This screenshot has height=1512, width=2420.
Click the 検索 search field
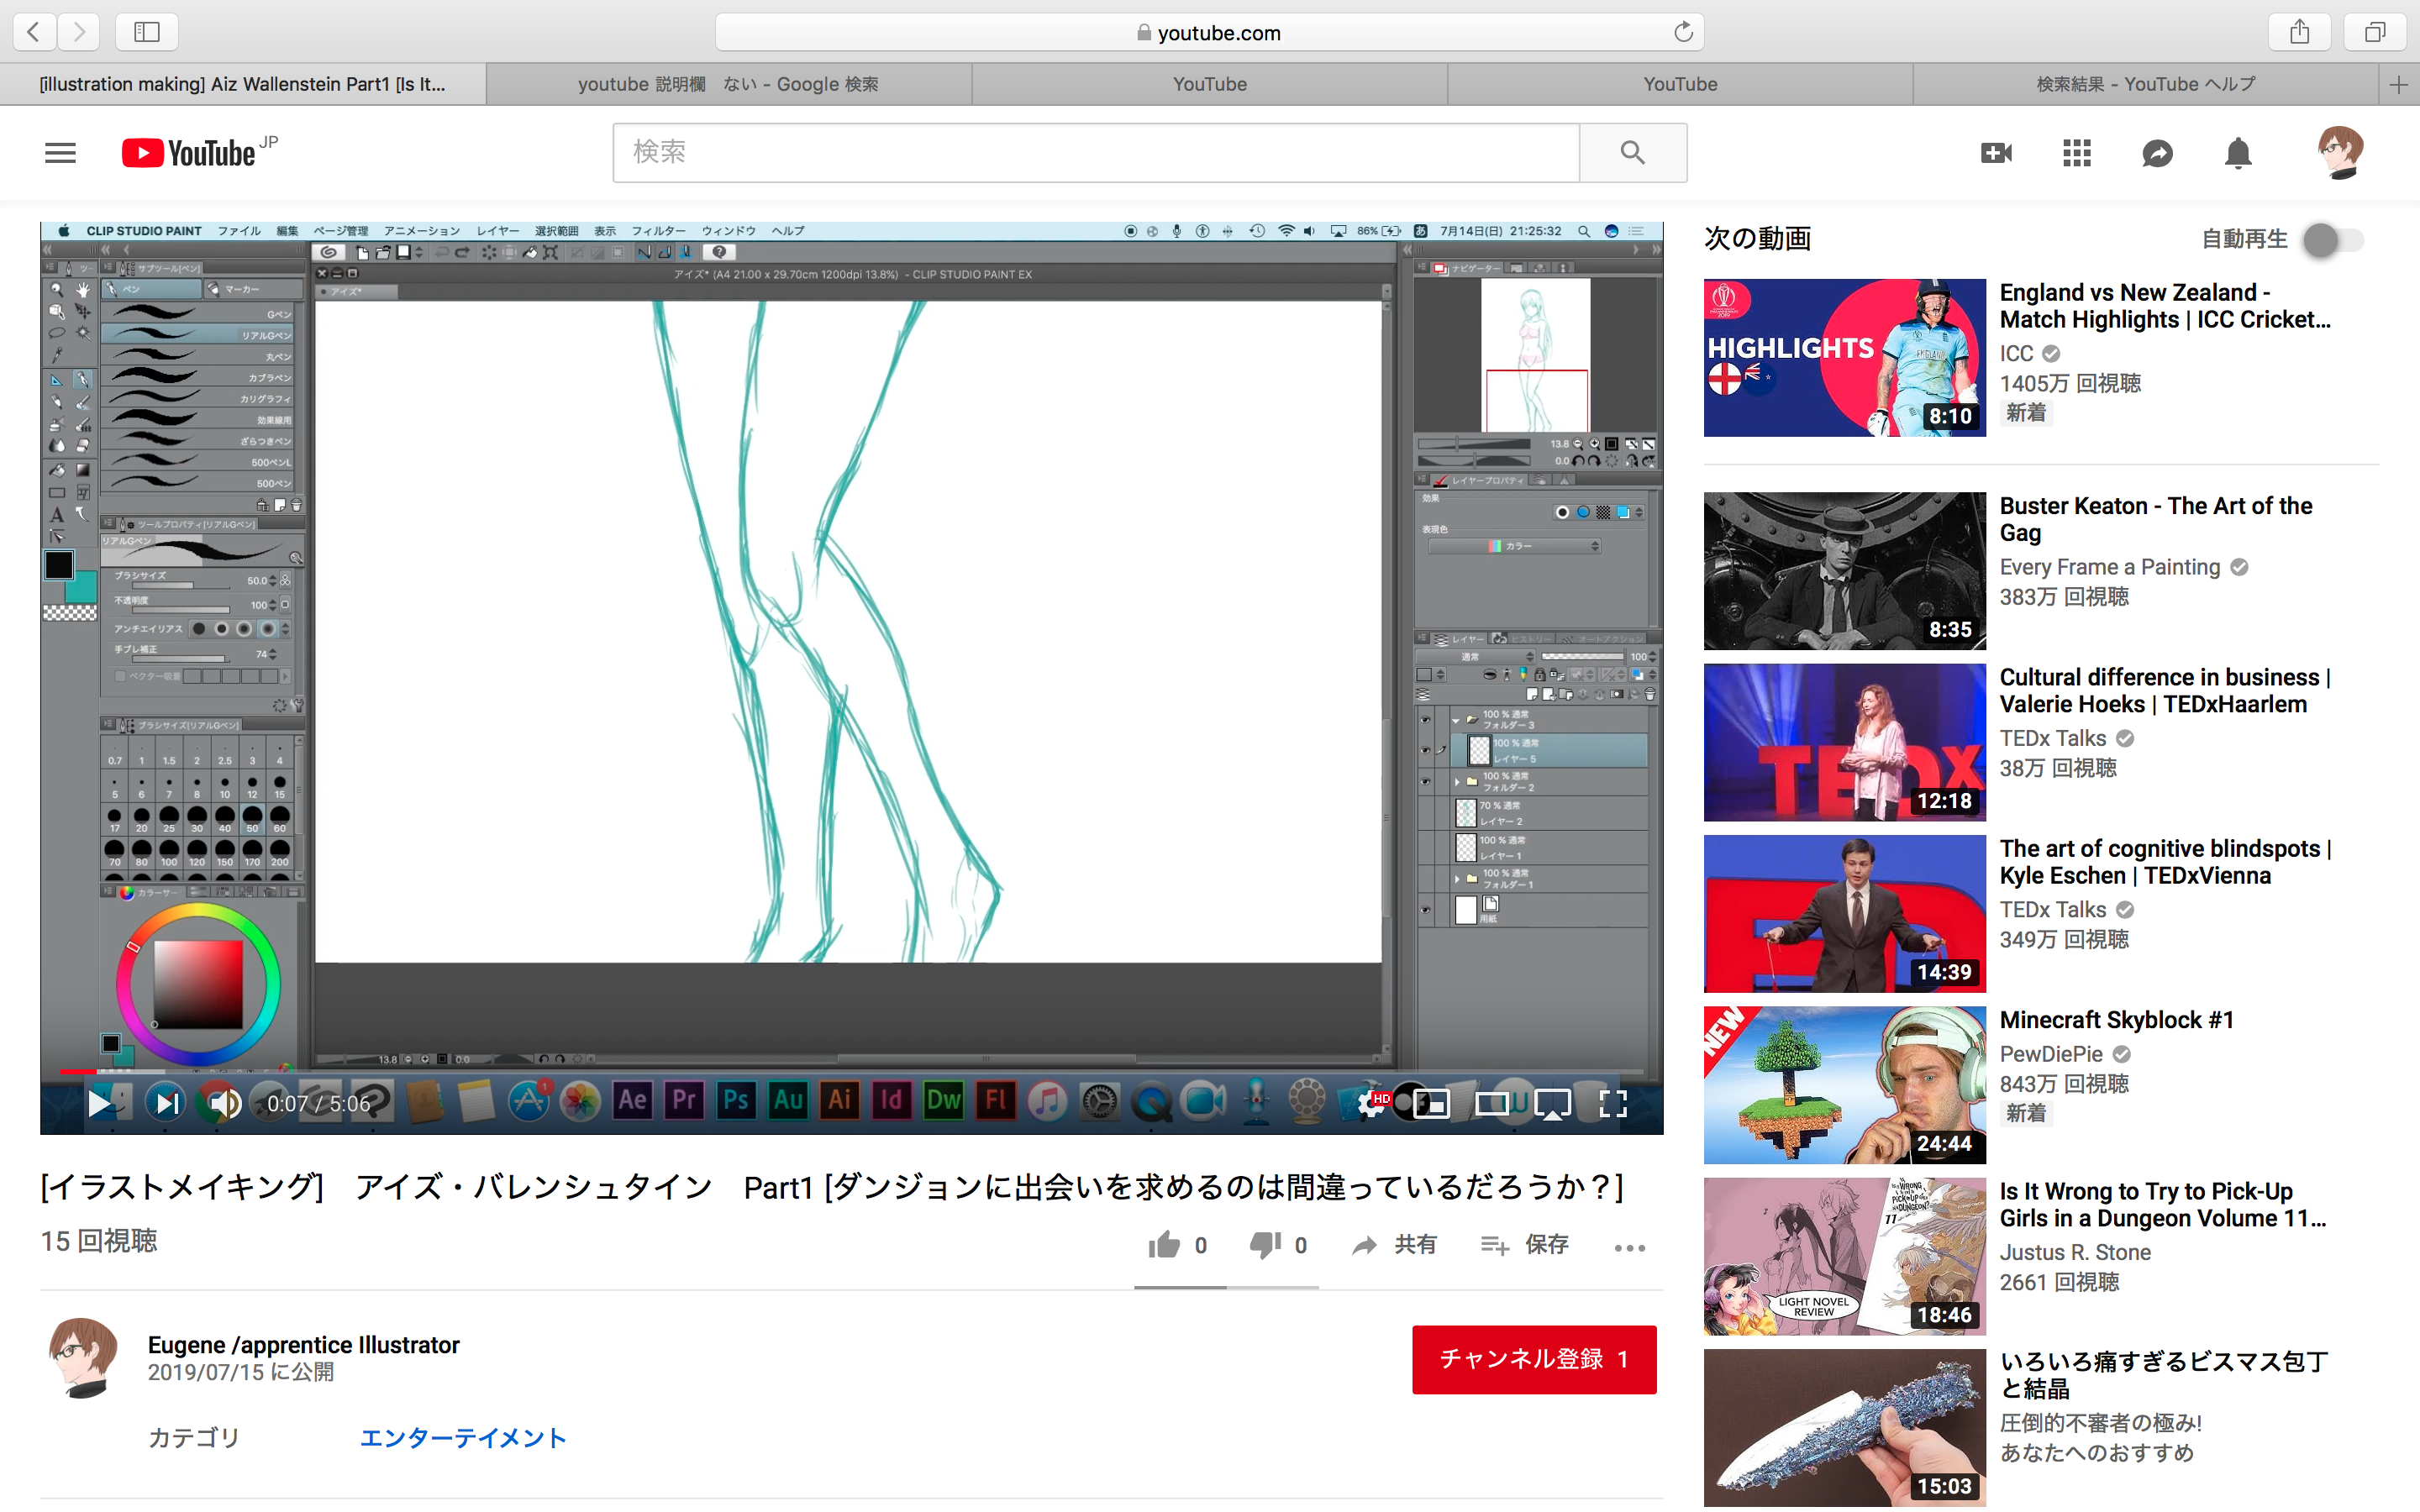1096,153
